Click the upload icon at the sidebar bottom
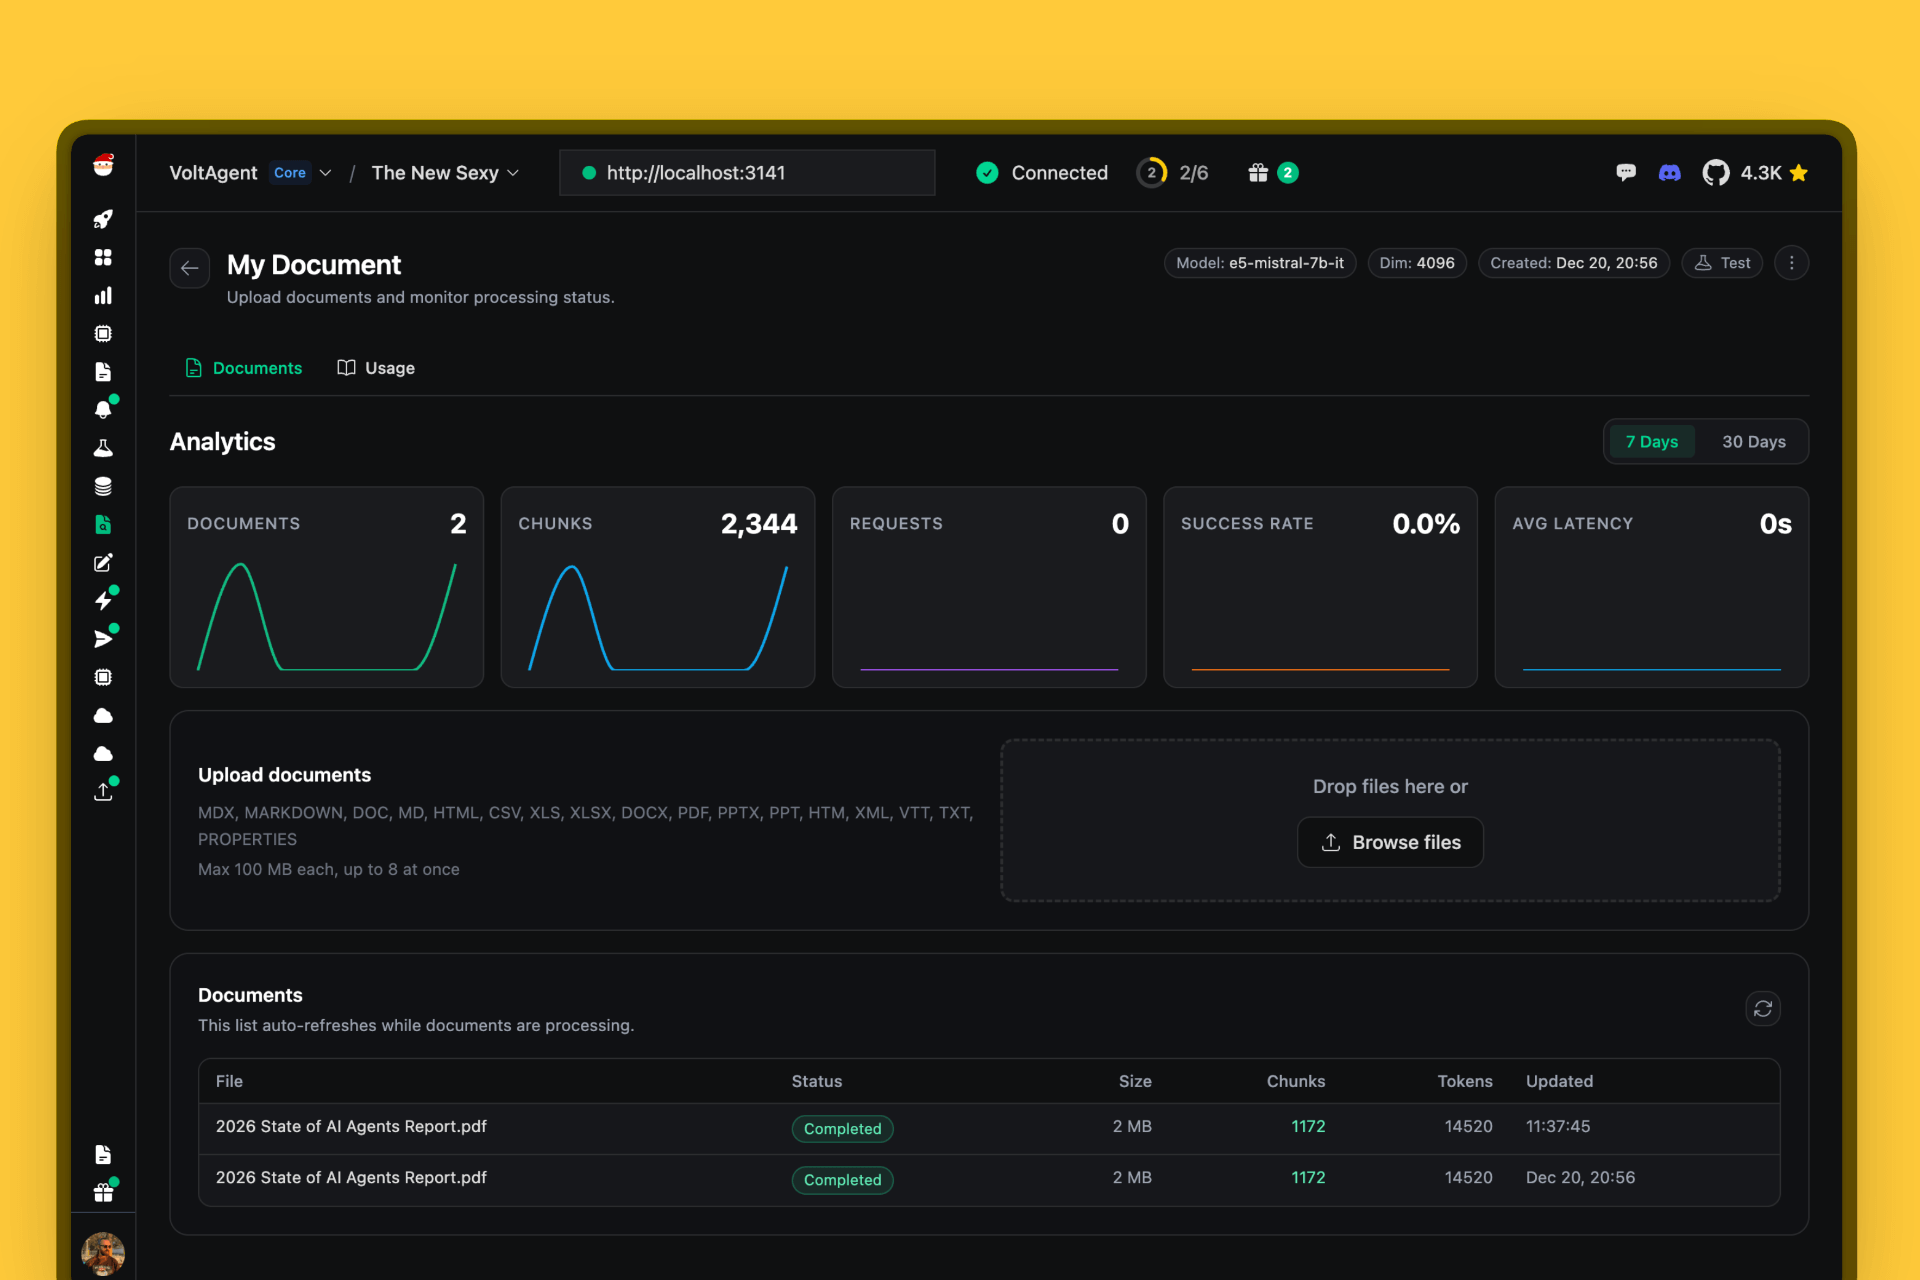The image size is (1920, 1280). [103, 791]
